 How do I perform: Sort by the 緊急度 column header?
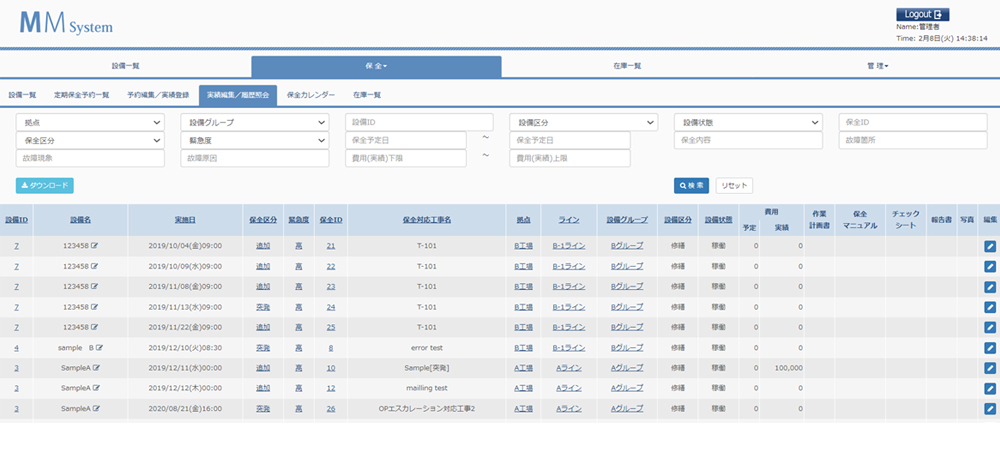tap(298, 219)
